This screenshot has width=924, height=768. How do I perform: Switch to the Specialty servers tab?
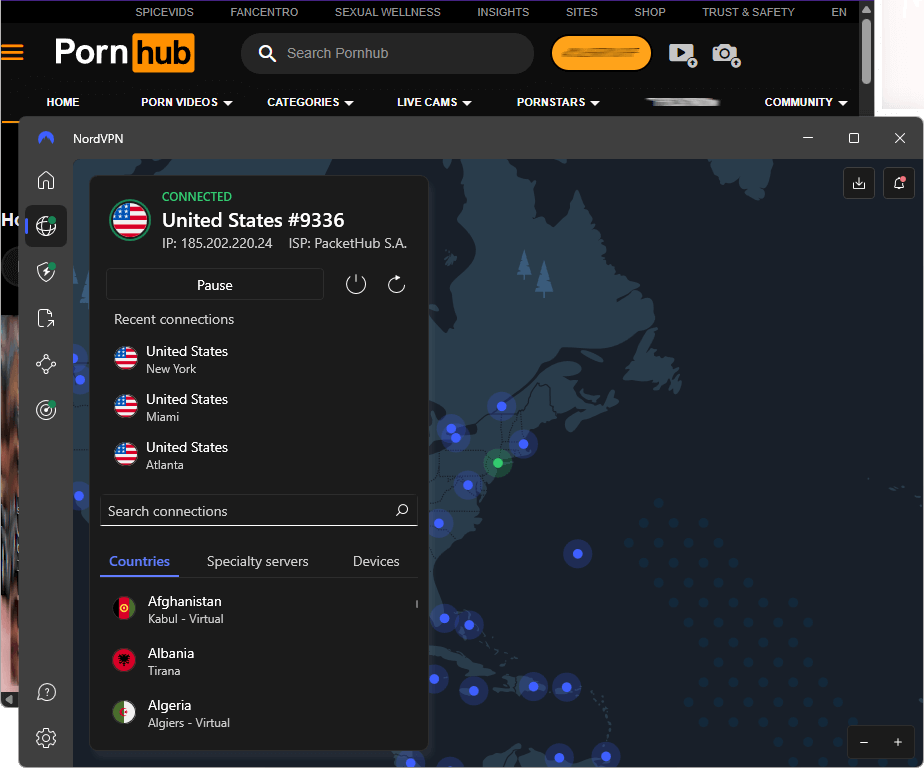pyautogui.click(x=258, y=561)
